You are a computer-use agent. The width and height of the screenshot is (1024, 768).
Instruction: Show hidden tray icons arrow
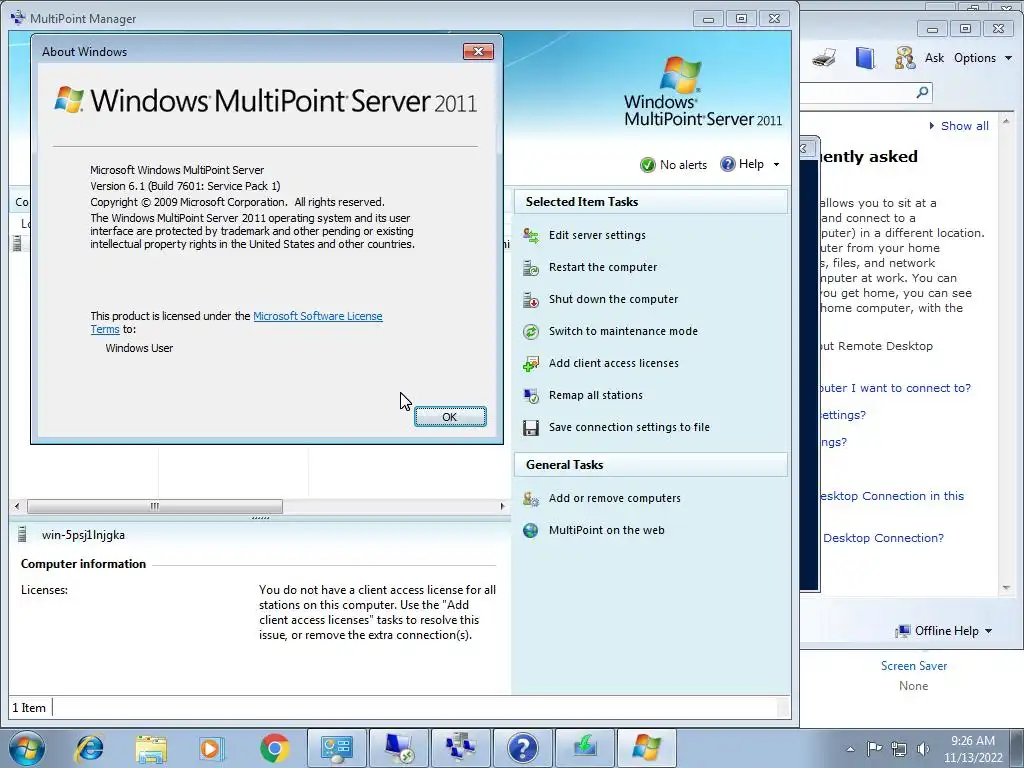pos(850,749)
